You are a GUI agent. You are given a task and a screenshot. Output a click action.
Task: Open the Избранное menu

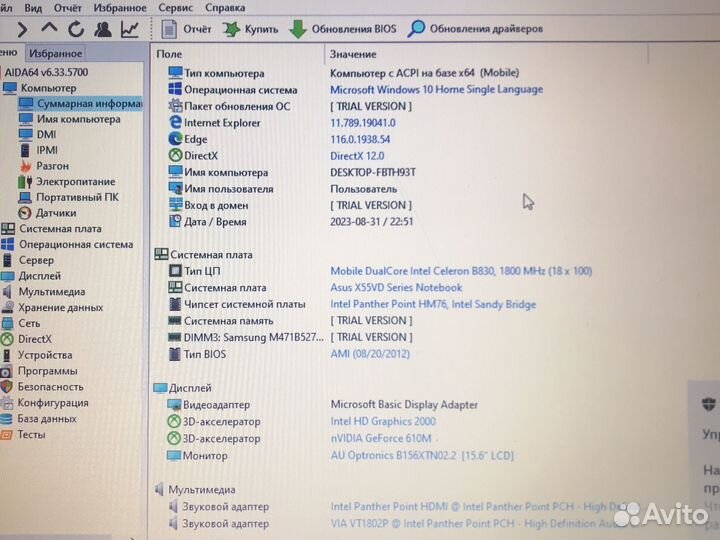pos(120,7)
